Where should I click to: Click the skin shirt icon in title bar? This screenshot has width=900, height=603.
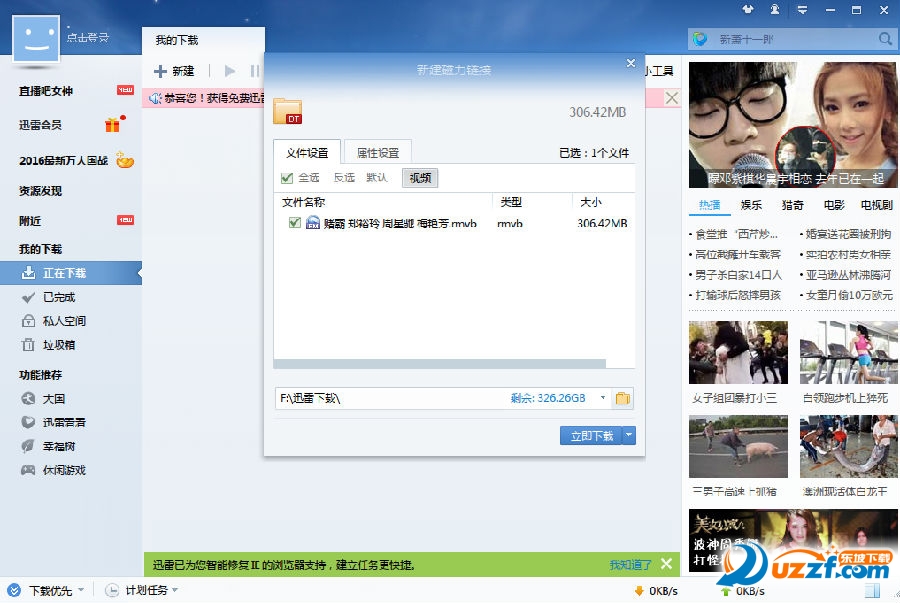click(747, 9)
